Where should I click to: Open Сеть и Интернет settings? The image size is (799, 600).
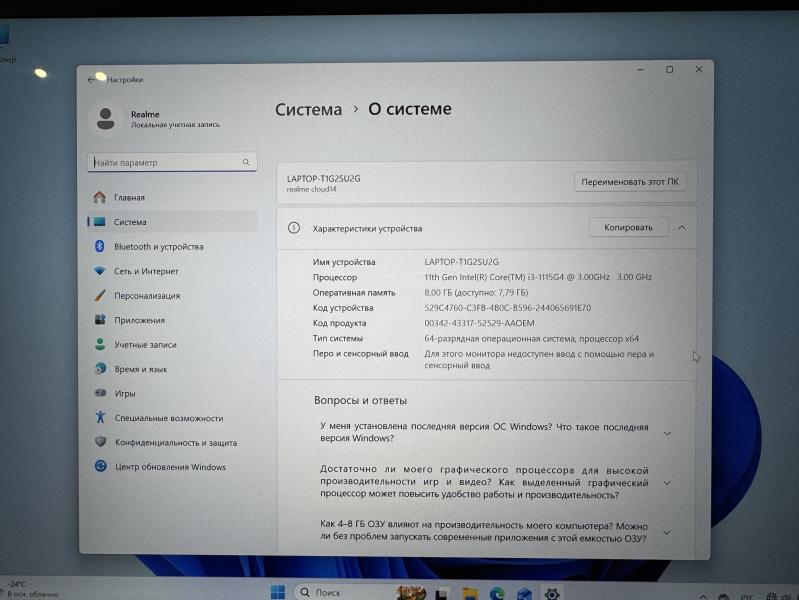click(146, 271)
